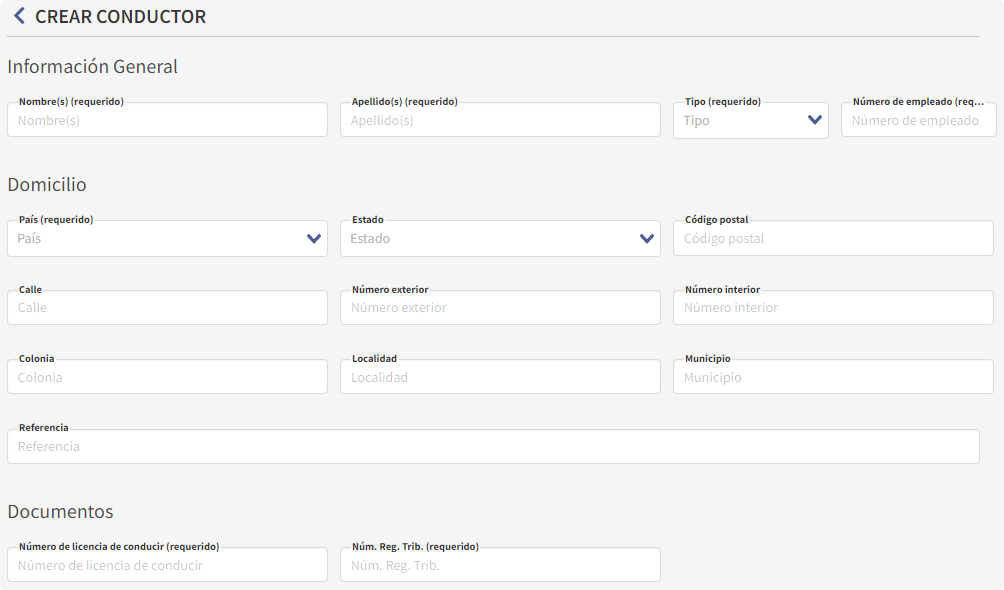Select the Número de empleado field
Image resolution: width=1004 pixels, height=590 pixels.
918,121
